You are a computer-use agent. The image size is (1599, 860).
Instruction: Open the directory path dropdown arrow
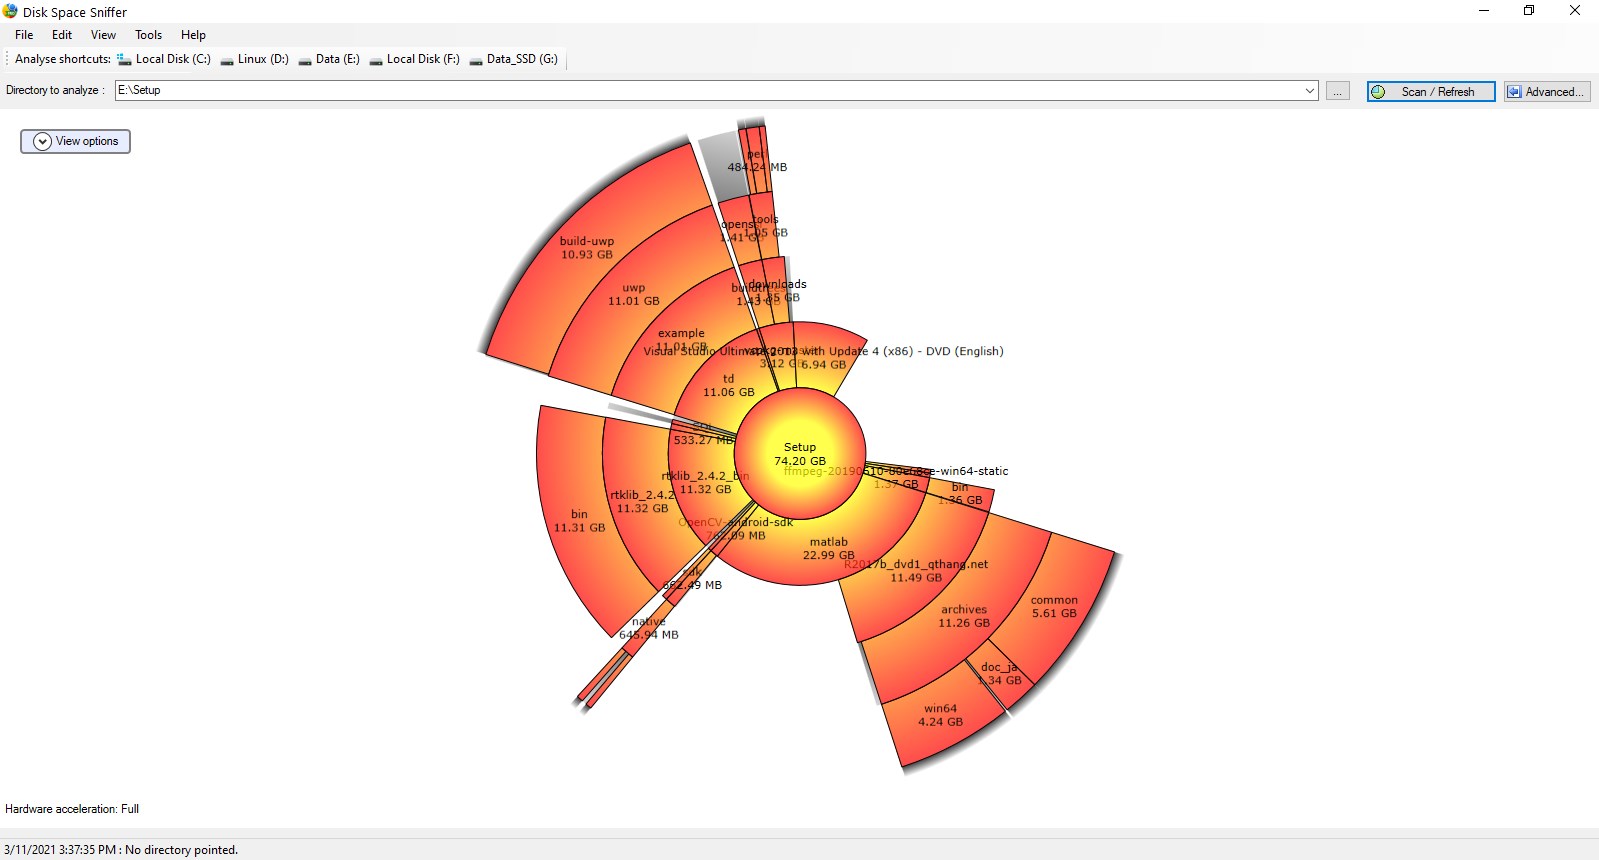click(1309, 90)
